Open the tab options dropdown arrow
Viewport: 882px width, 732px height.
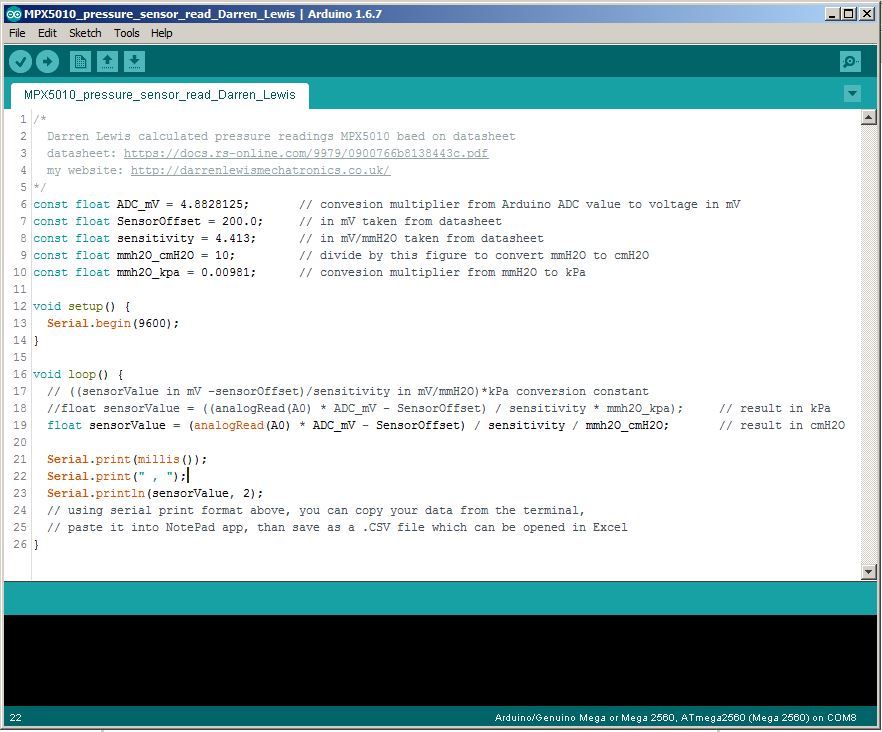pos(852,92)
